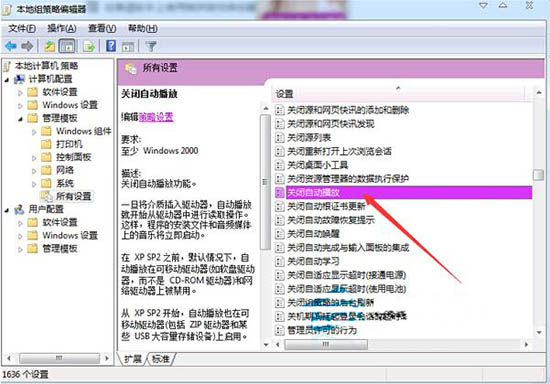The width and height of the screenshot is (550, 384).
Task: Click the Forward arrow toolbar icon
Action: pos(27,46)
